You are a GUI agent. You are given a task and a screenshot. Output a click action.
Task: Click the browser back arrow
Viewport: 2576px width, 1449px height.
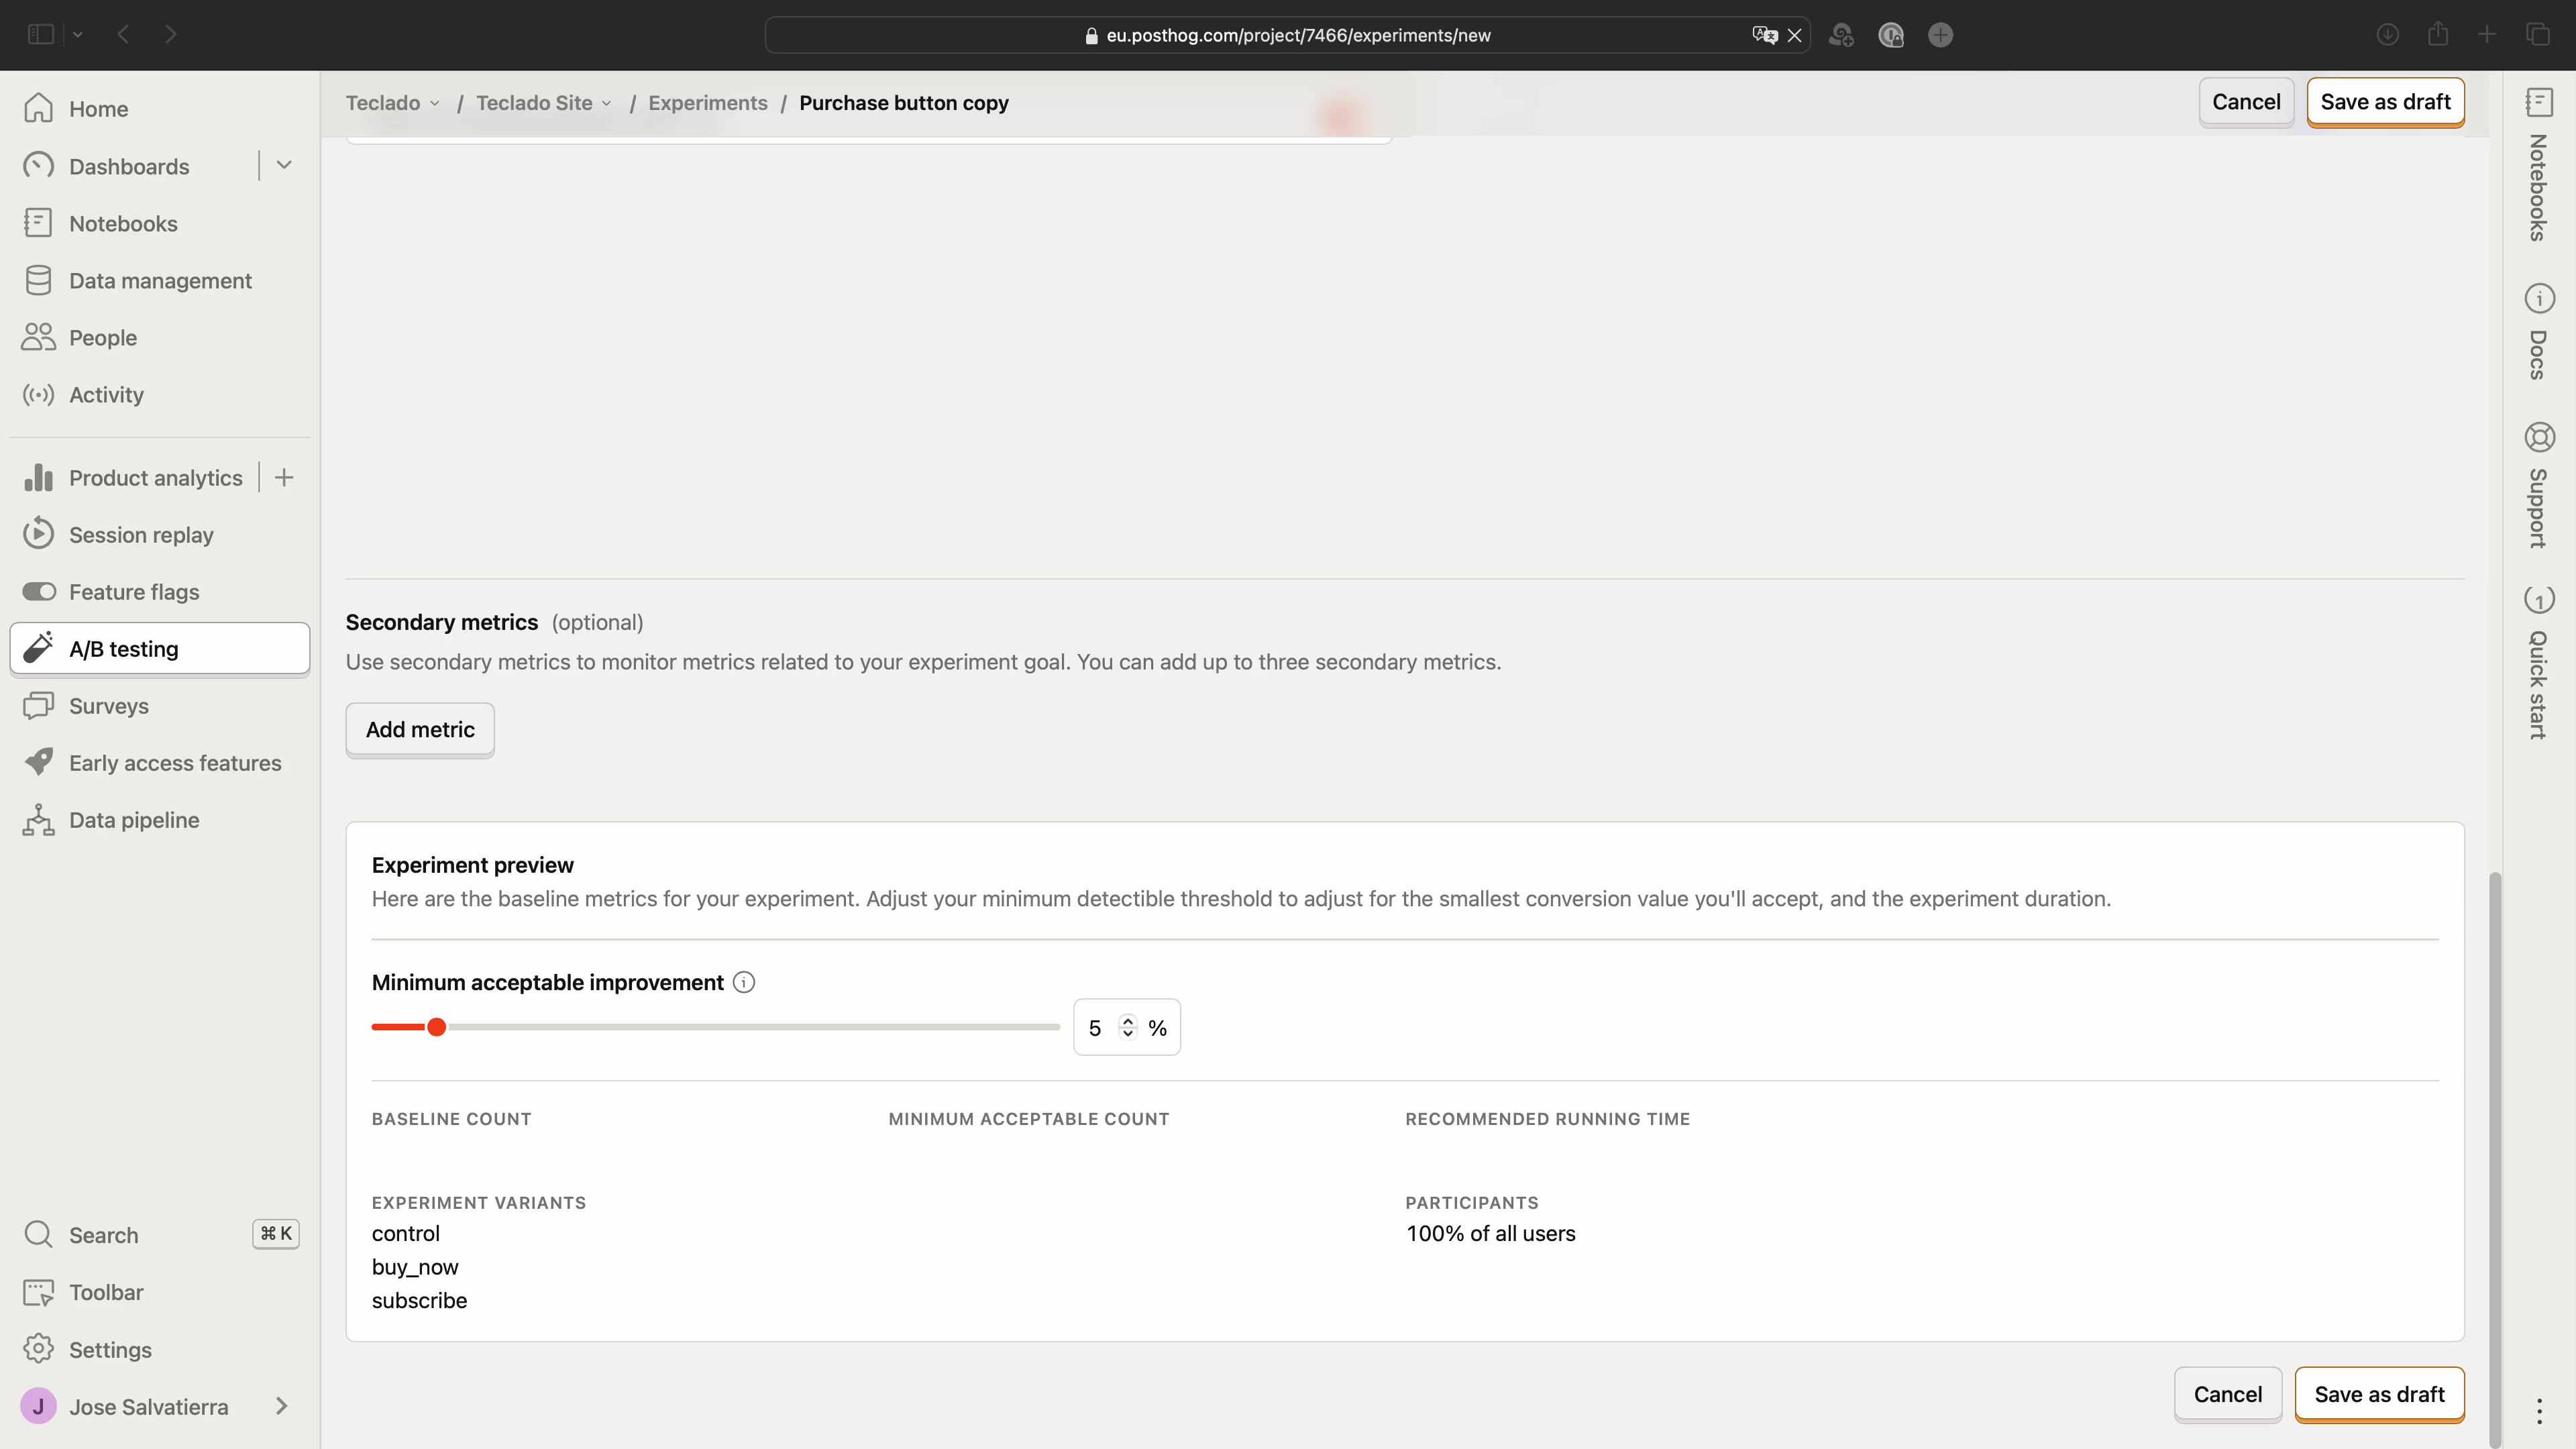[x=123, y=35]
